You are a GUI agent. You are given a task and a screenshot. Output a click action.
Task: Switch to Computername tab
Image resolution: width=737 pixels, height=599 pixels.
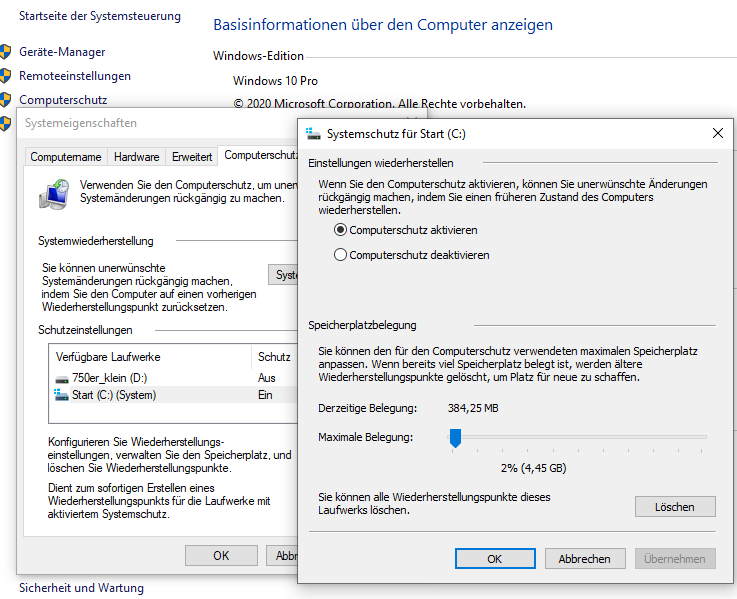66,157
